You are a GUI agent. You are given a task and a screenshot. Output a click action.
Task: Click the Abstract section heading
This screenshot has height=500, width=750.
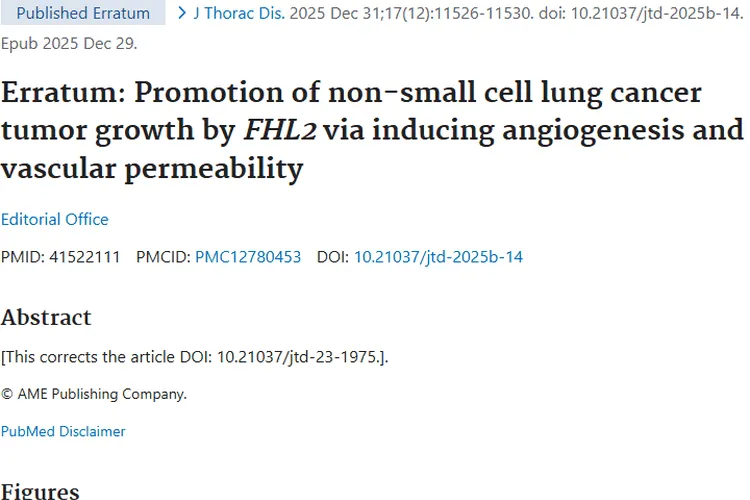click(x=46, y=318)
